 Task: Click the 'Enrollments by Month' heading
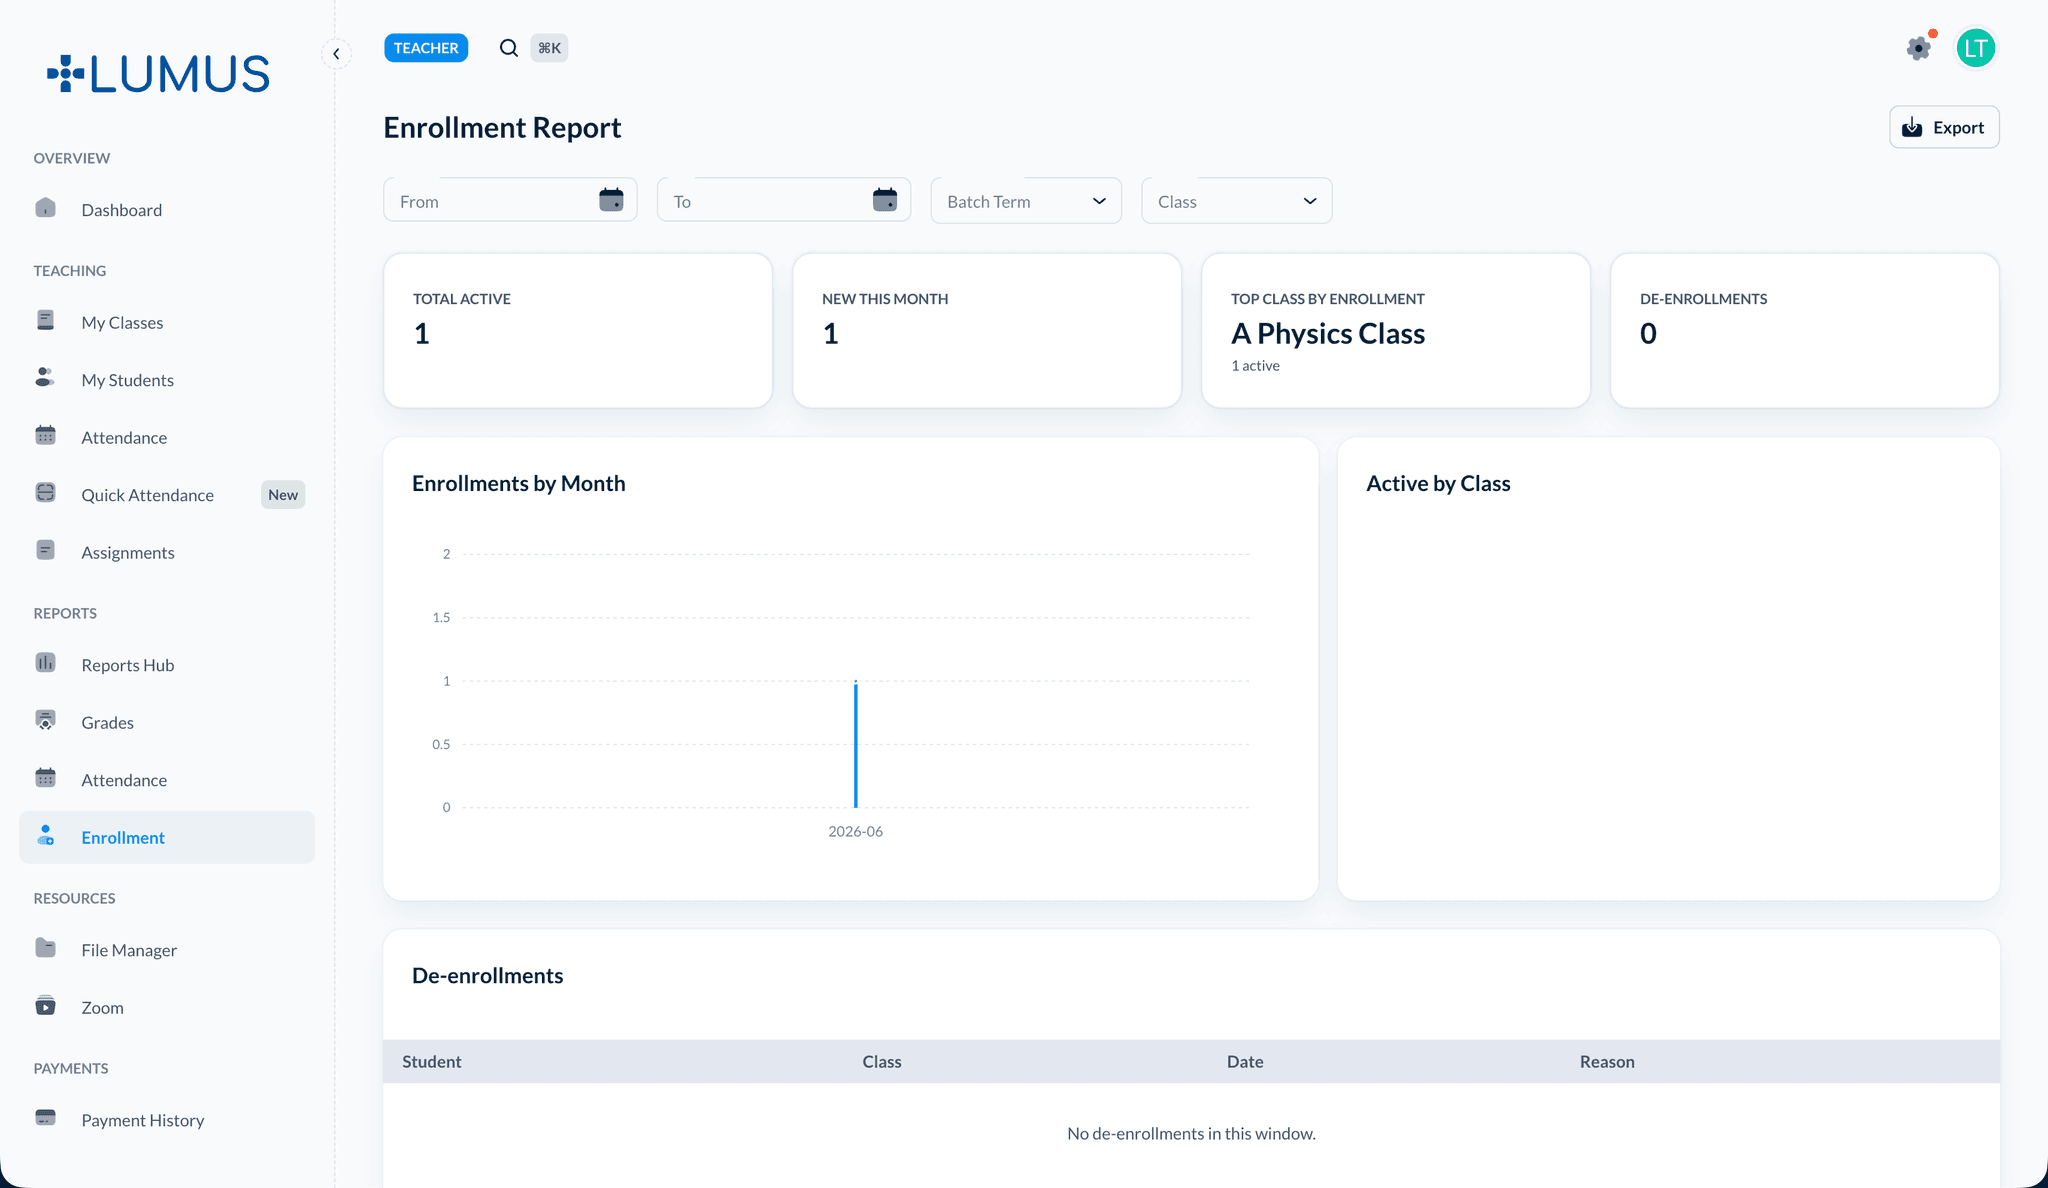(x=519, y=484)
